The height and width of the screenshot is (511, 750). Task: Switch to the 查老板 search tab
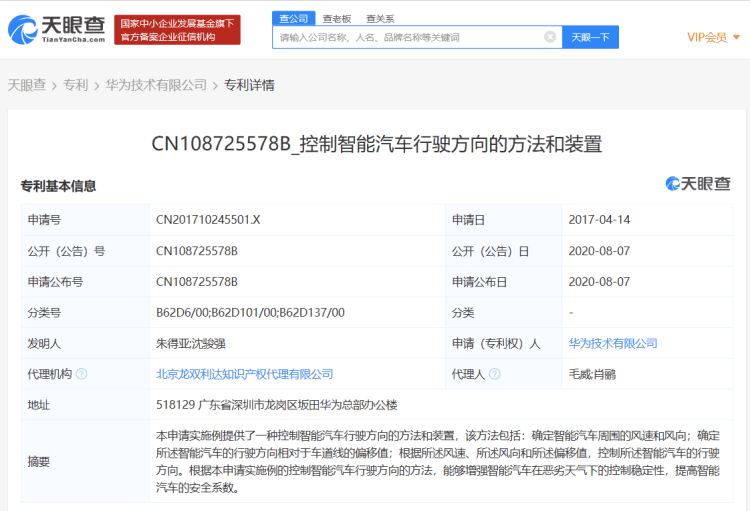pos(337,19)
